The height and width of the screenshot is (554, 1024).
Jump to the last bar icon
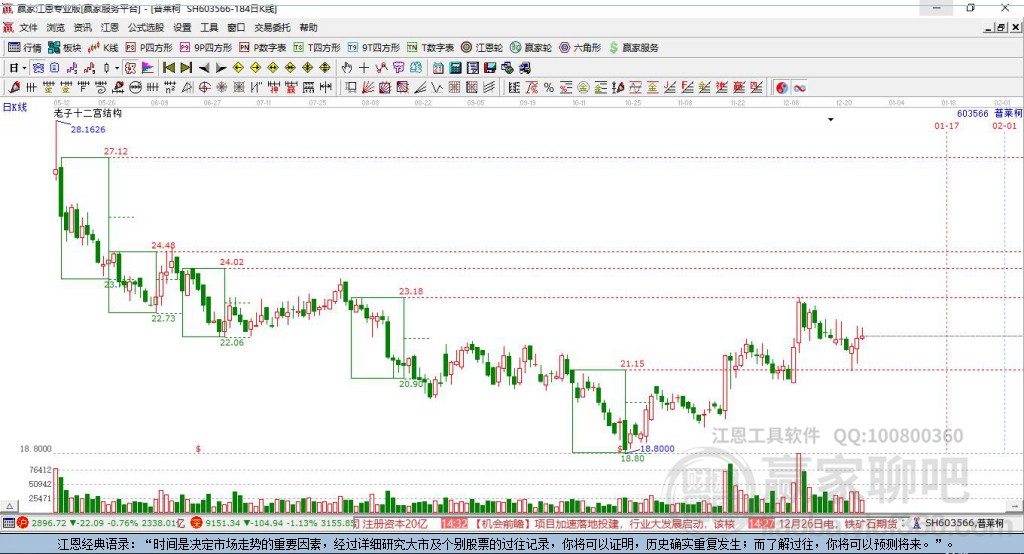[x=186, y=68]
